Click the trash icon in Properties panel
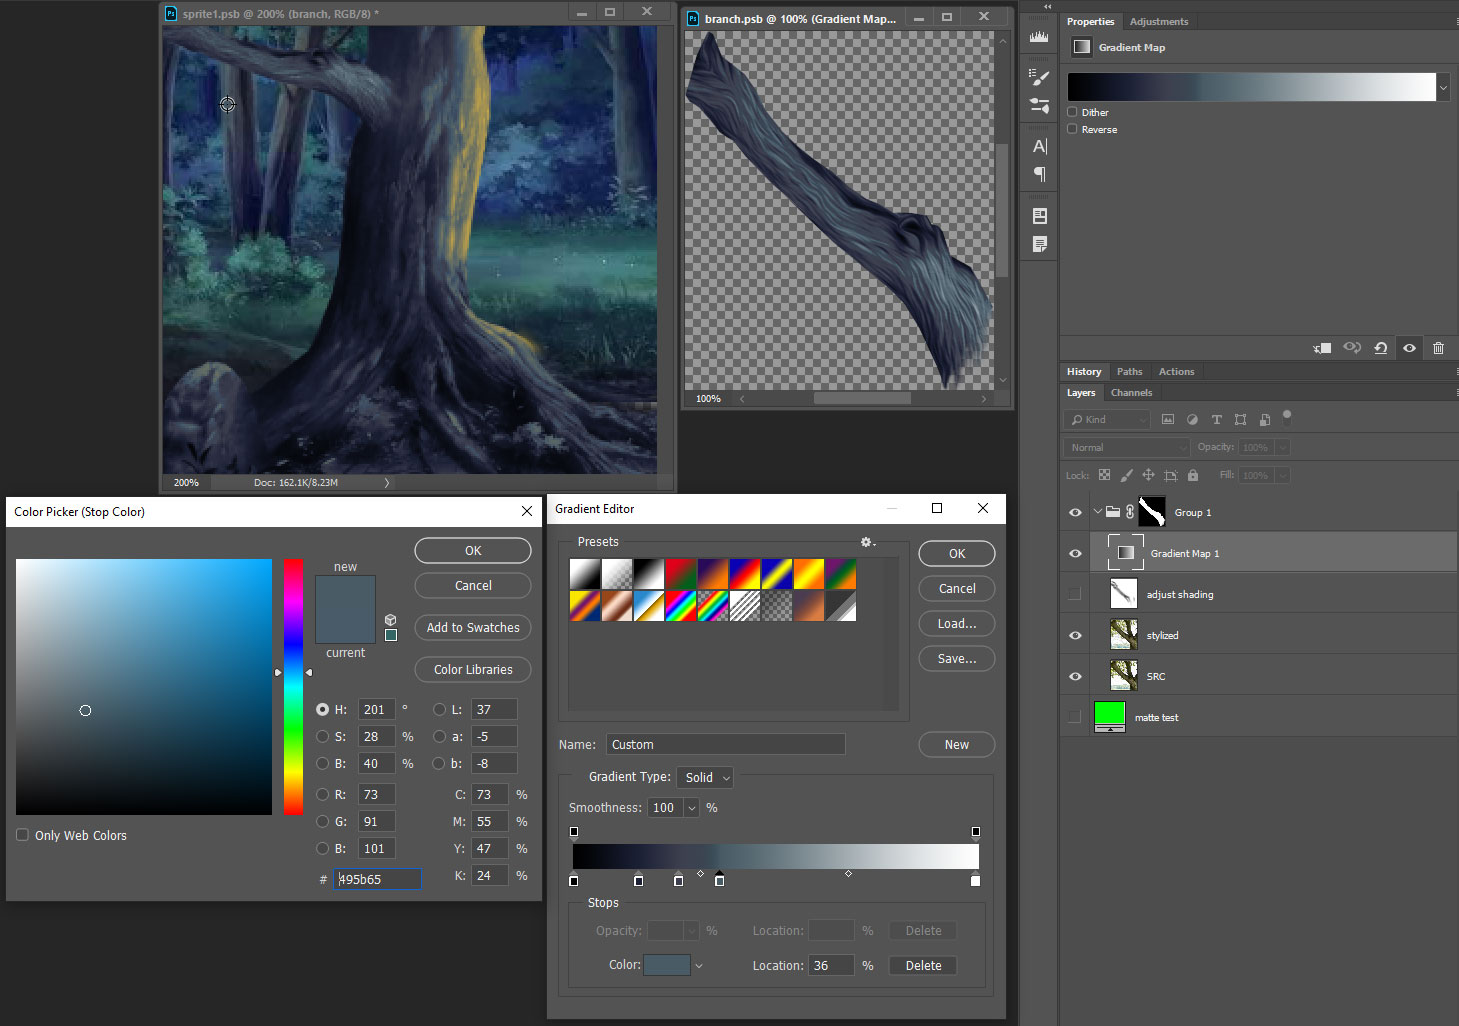This screenshot has width=1459, height=1026. [x=1438, y=348]
